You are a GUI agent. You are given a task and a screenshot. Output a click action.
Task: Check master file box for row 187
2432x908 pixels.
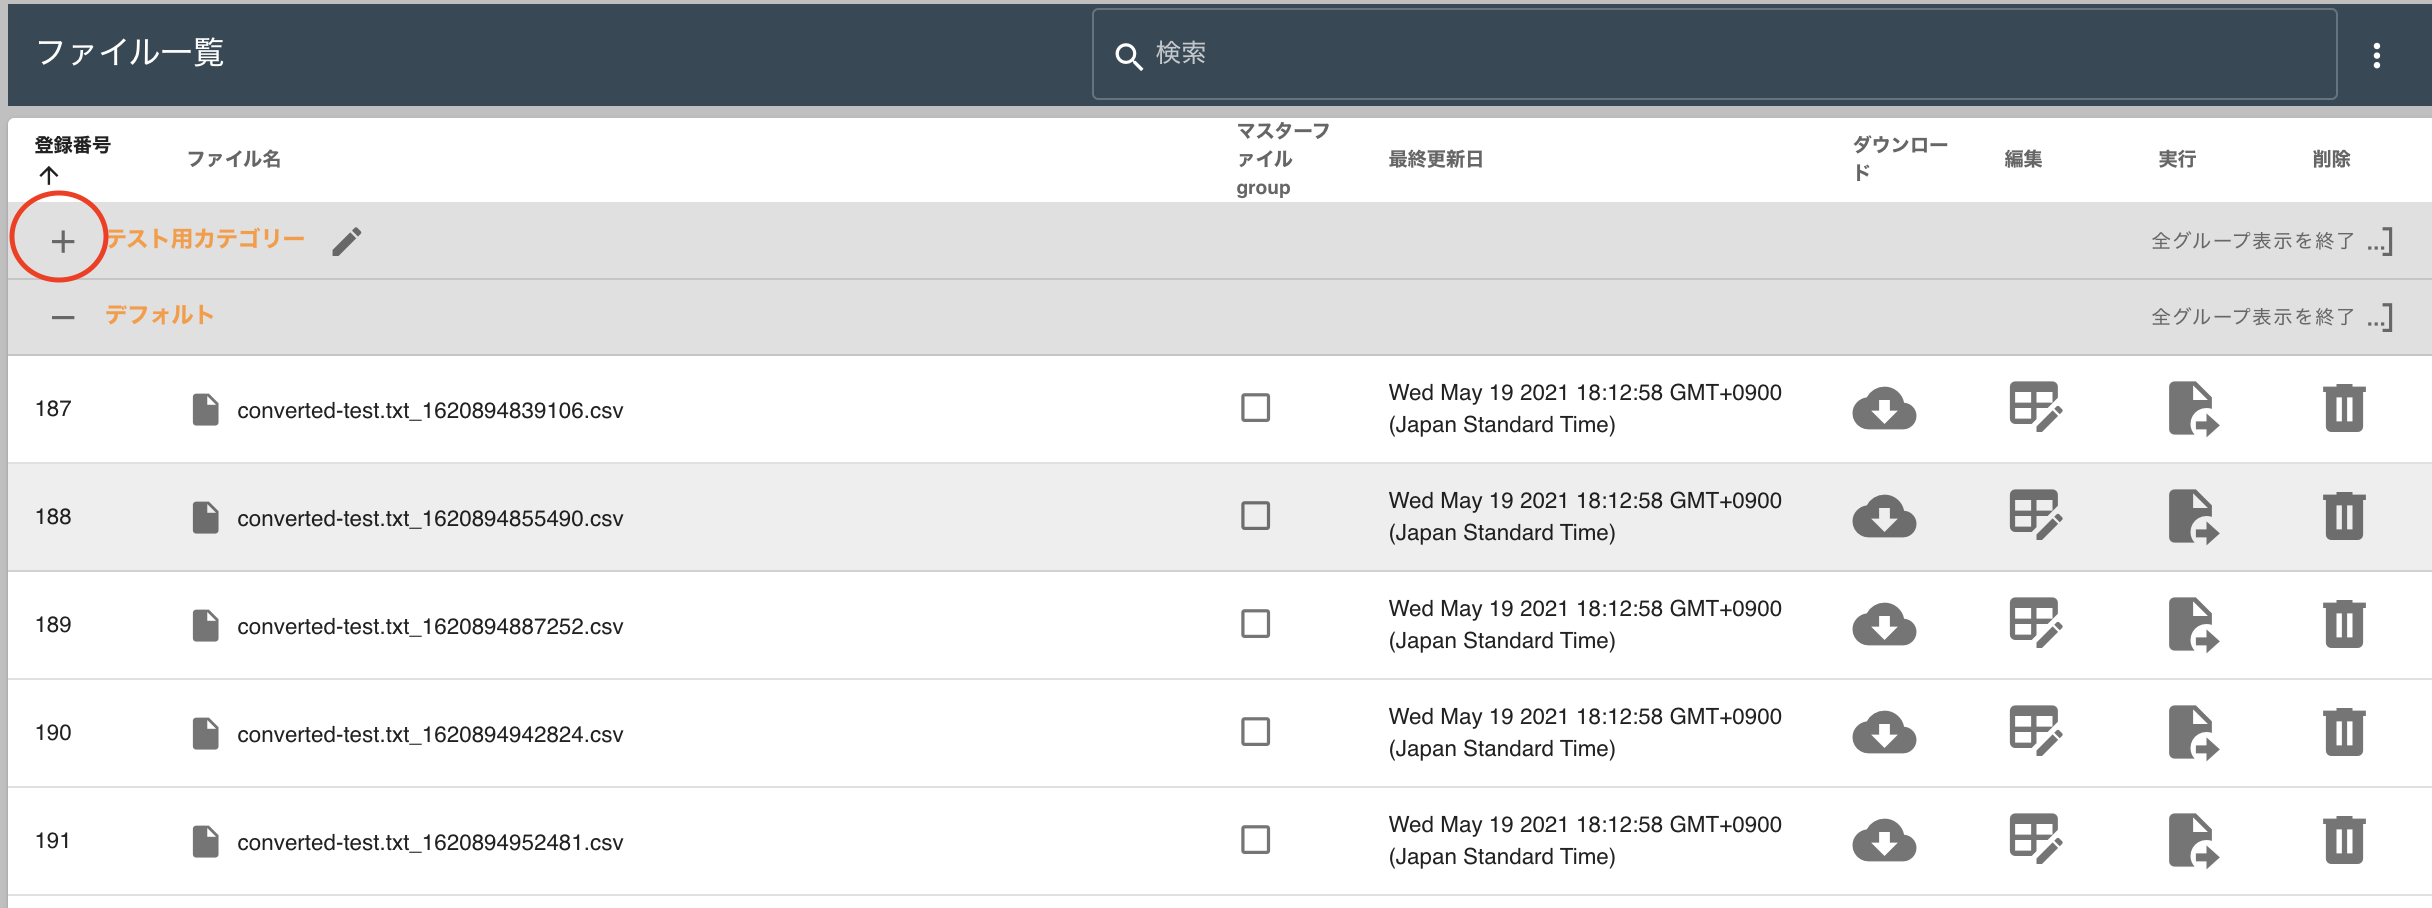(x=1255, y=408)
